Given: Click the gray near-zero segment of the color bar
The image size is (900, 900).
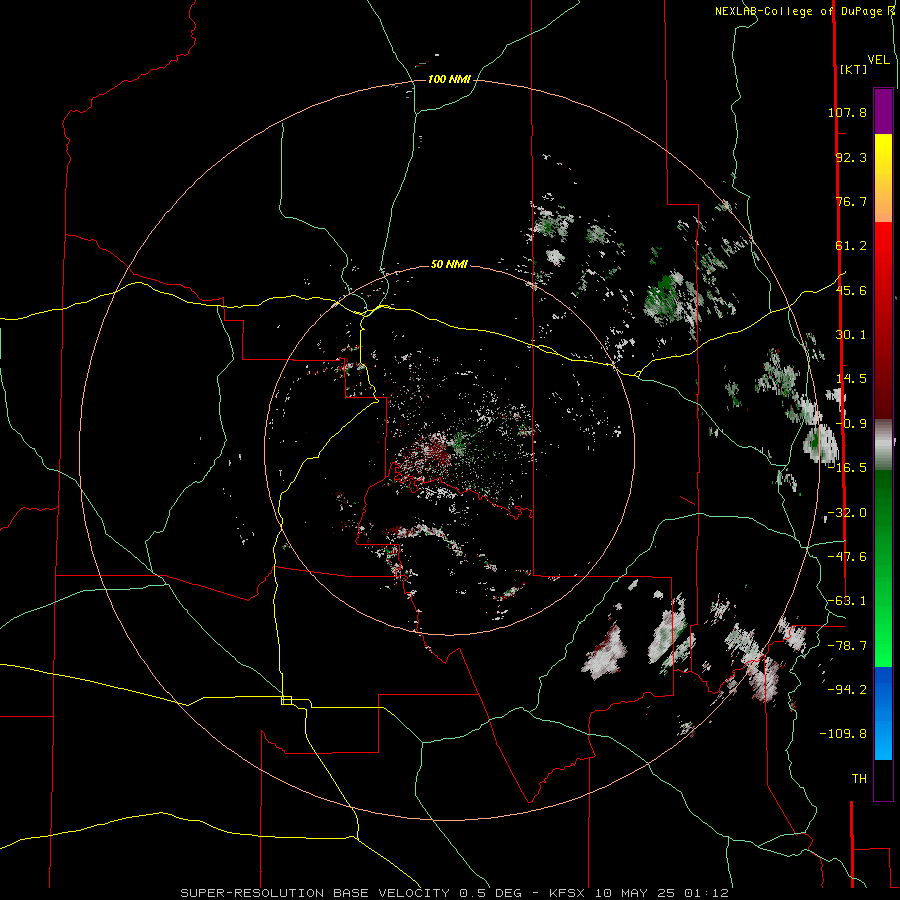Looking at the screenshot, I should [x=883, y=445].
